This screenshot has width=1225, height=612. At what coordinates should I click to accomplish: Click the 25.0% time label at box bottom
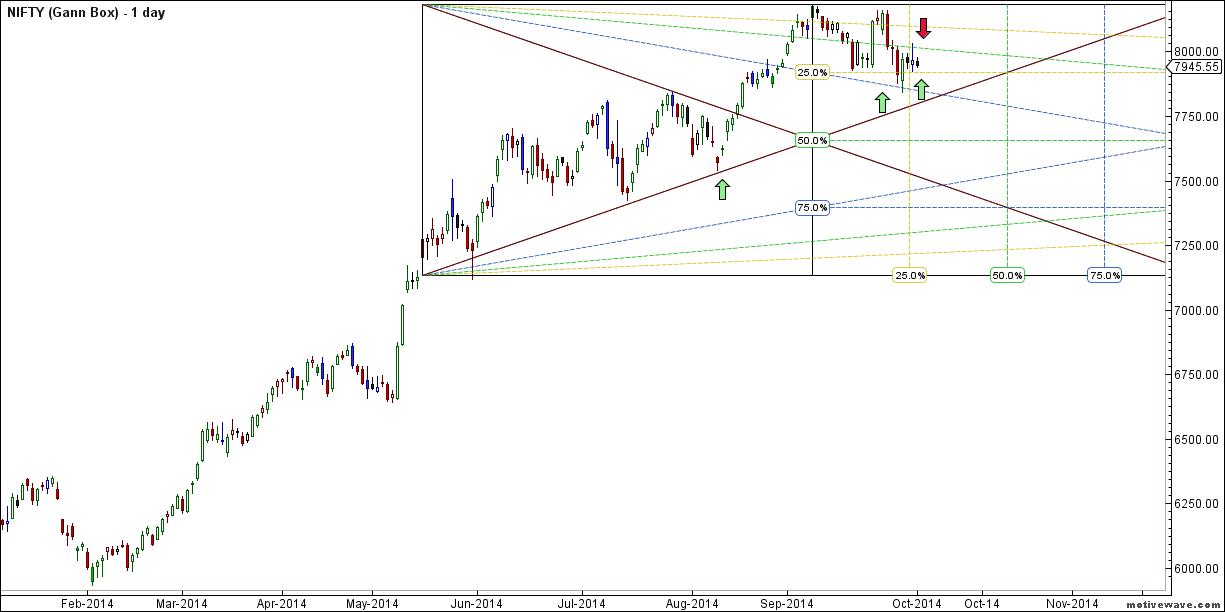909,275
